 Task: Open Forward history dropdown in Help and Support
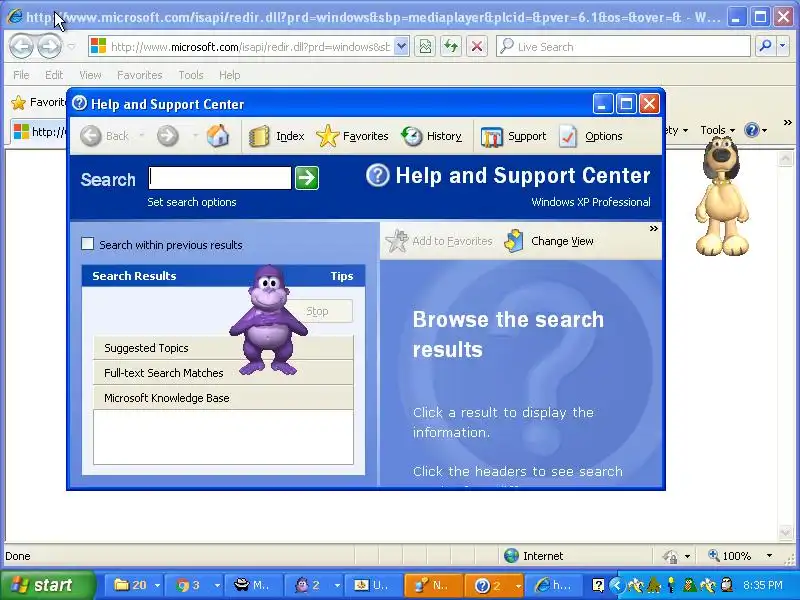[x=195, y=136]
